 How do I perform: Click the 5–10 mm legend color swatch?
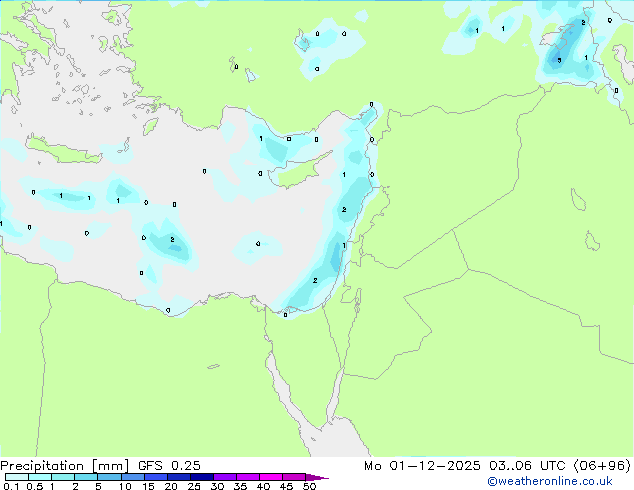click(x=109, y=477)
